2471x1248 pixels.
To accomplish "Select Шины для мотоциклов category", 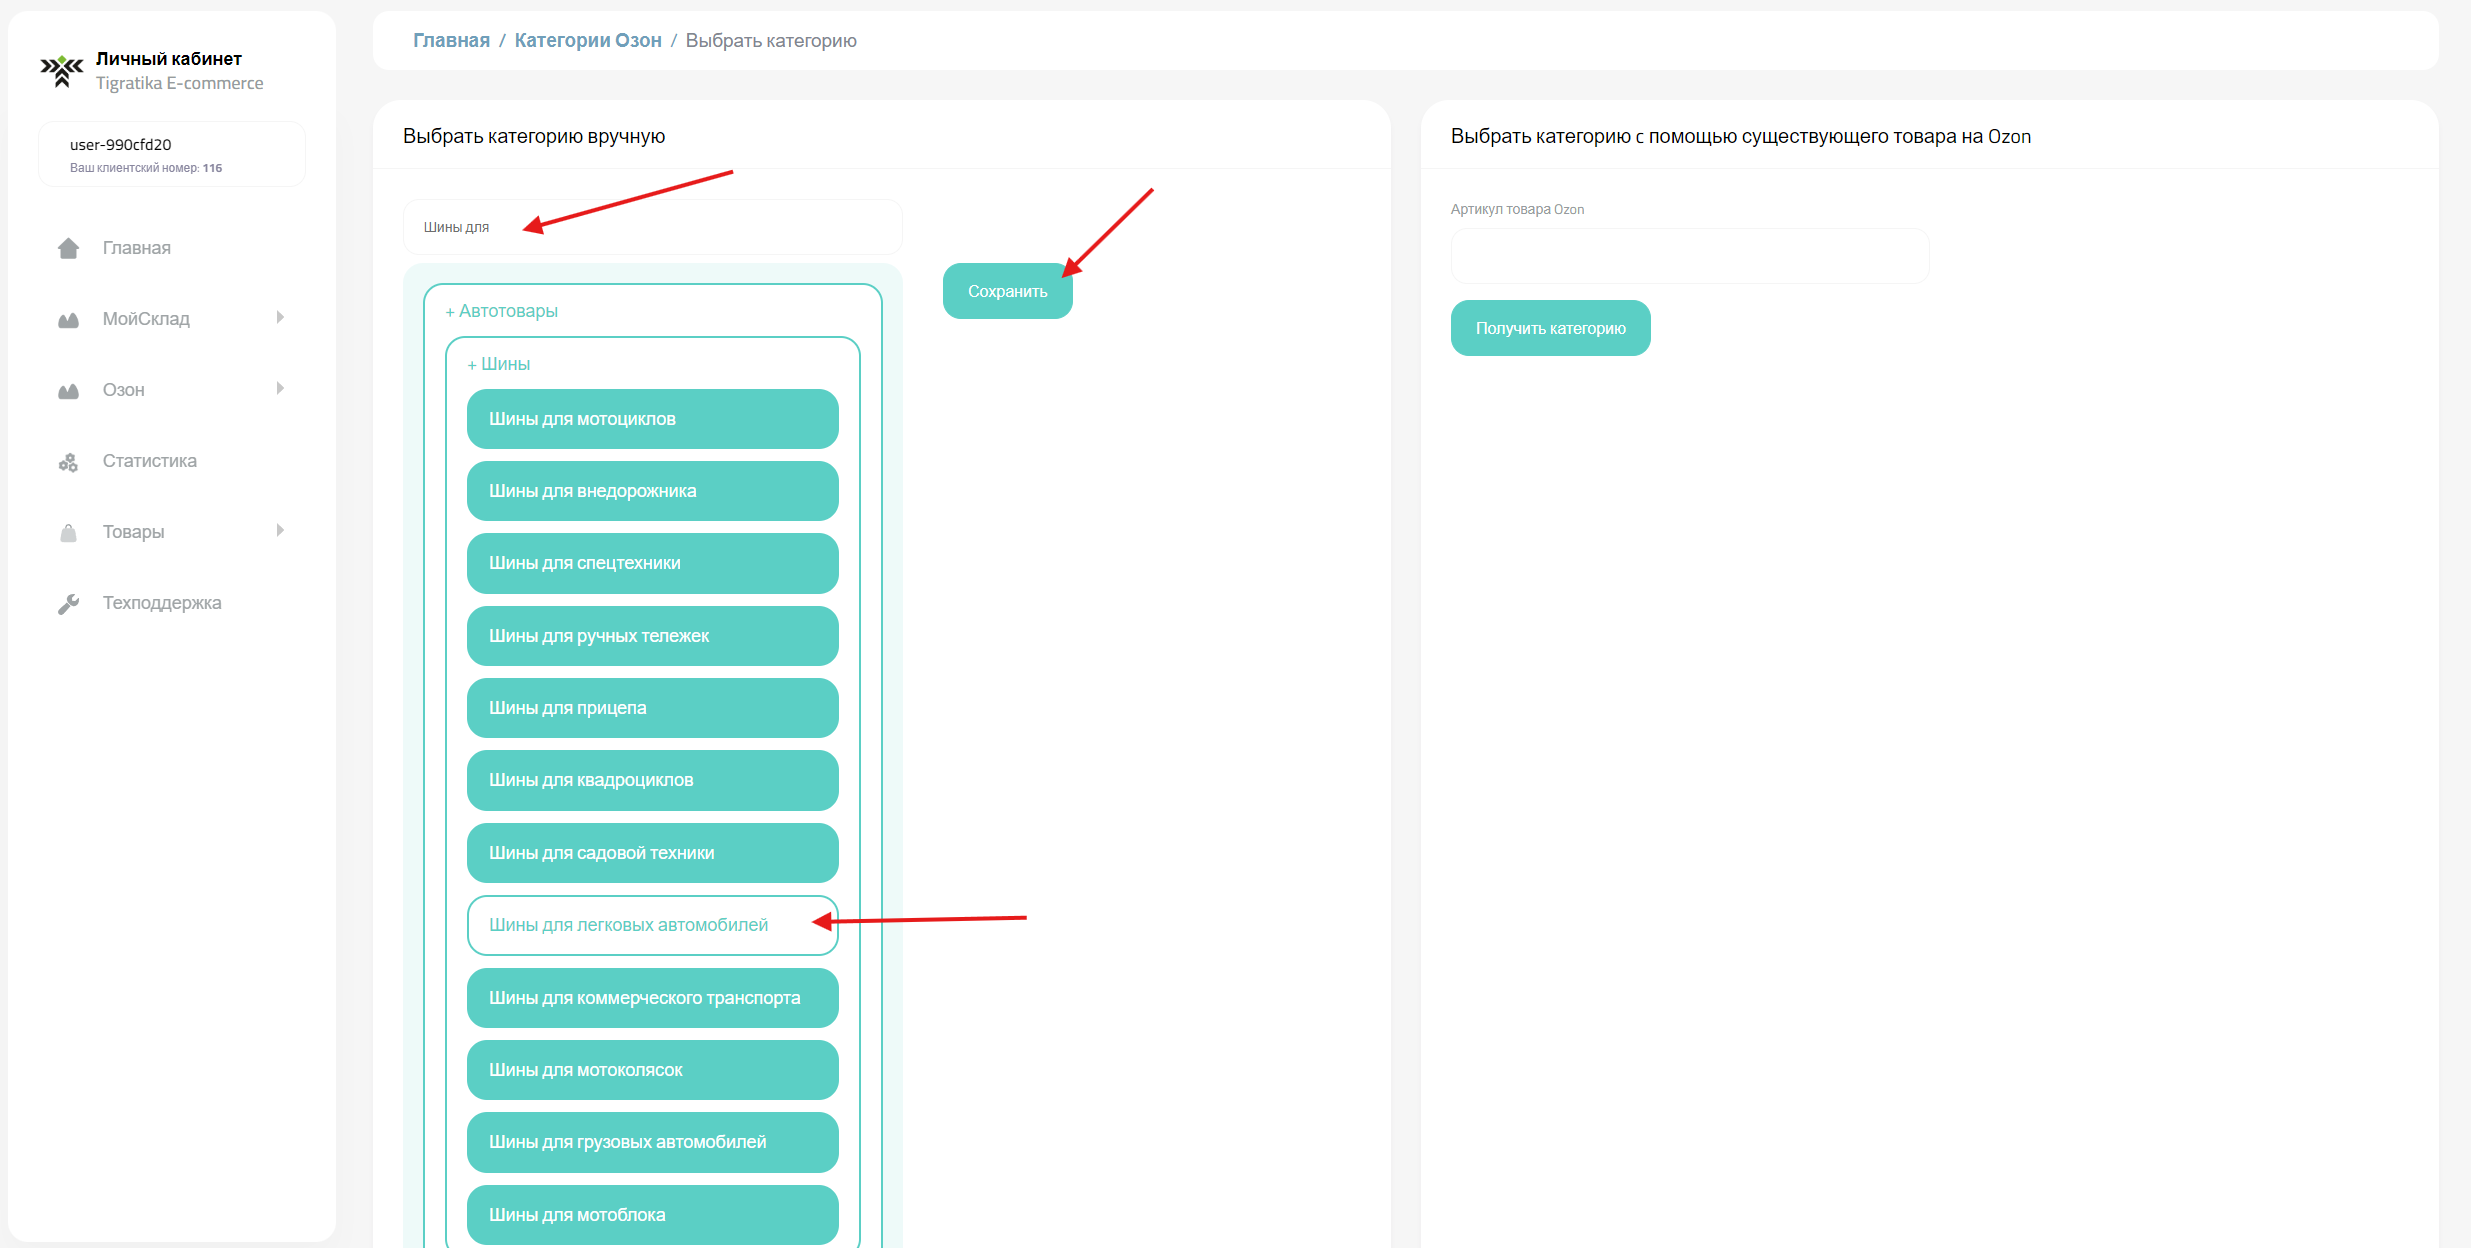I will [653, 419].
